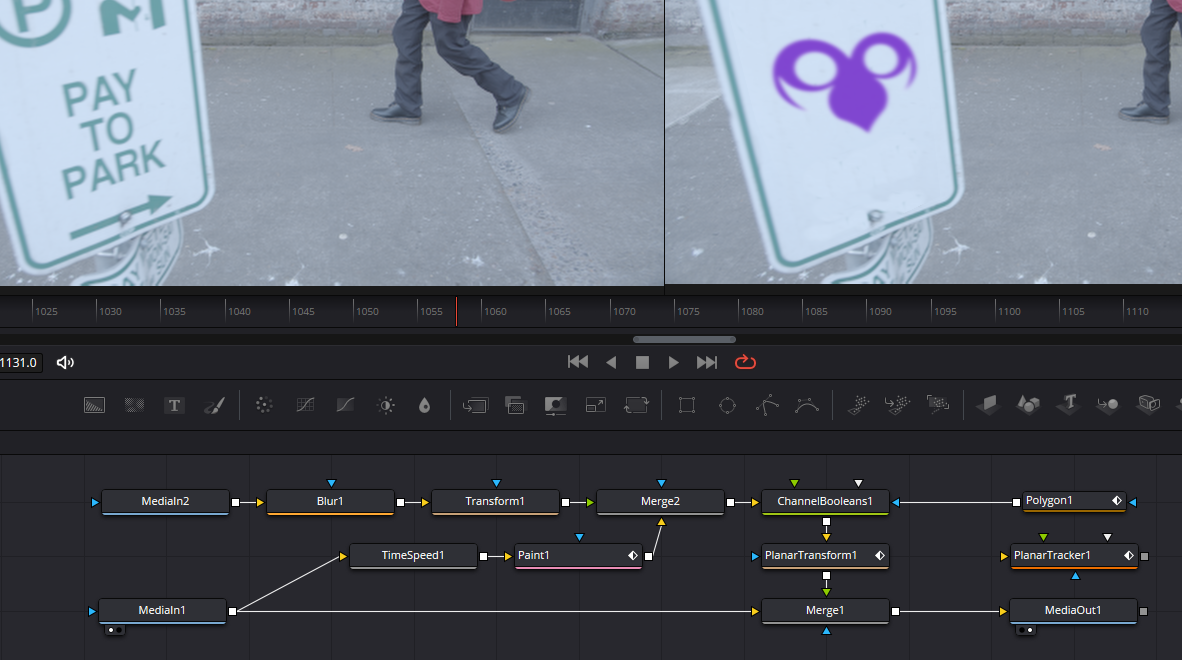This screenshot has width=1182, height=660.
Task: Add a Background node from toolbar
Action: (x=94, y=405)
